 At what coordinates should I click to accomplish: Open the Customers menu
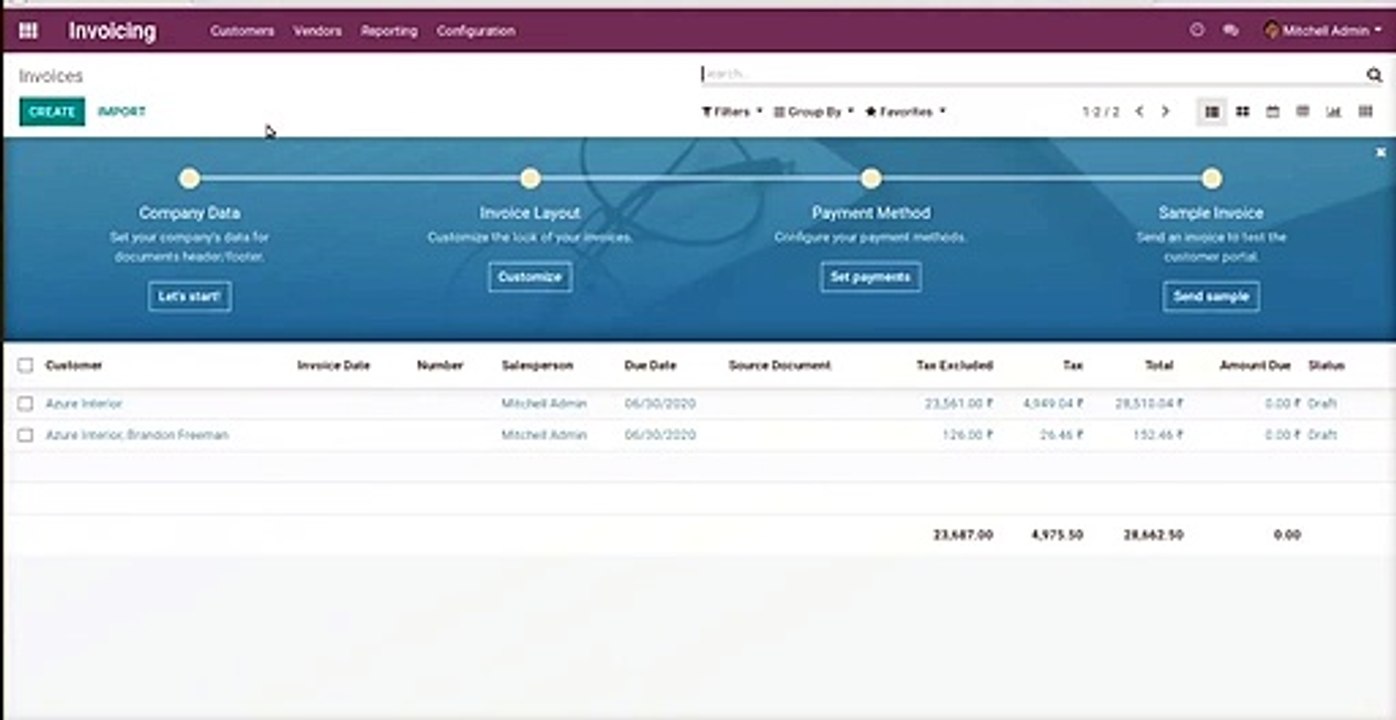[x=242, y=31]
